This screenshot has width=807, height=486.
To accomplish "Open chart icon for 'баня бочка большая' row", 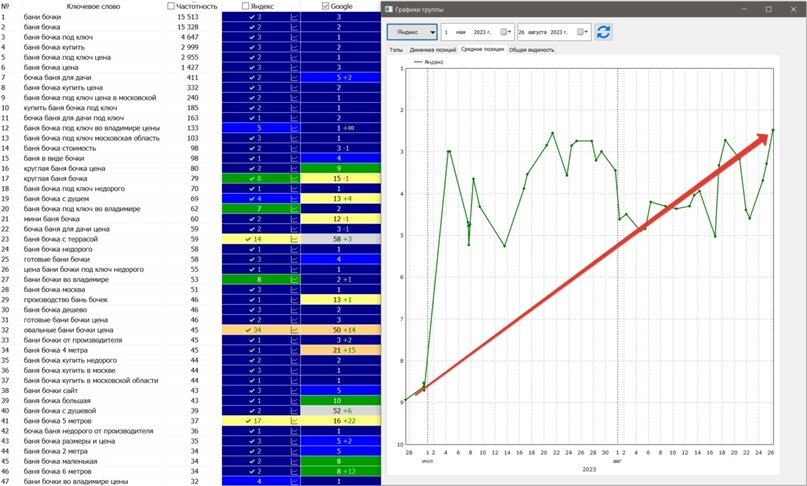I will (x=295, y=401).
